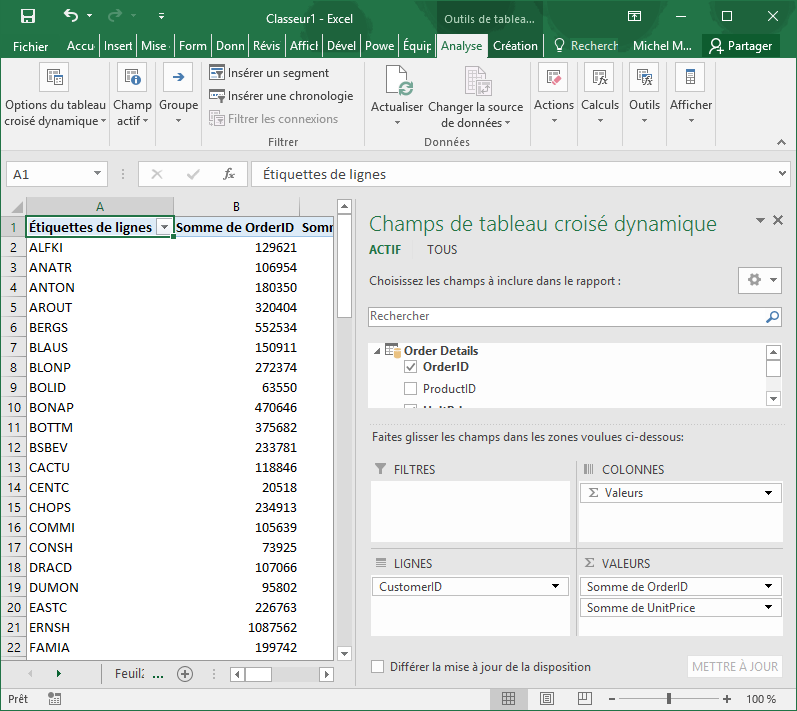Click the save icon in title bar

coord(28,16)
